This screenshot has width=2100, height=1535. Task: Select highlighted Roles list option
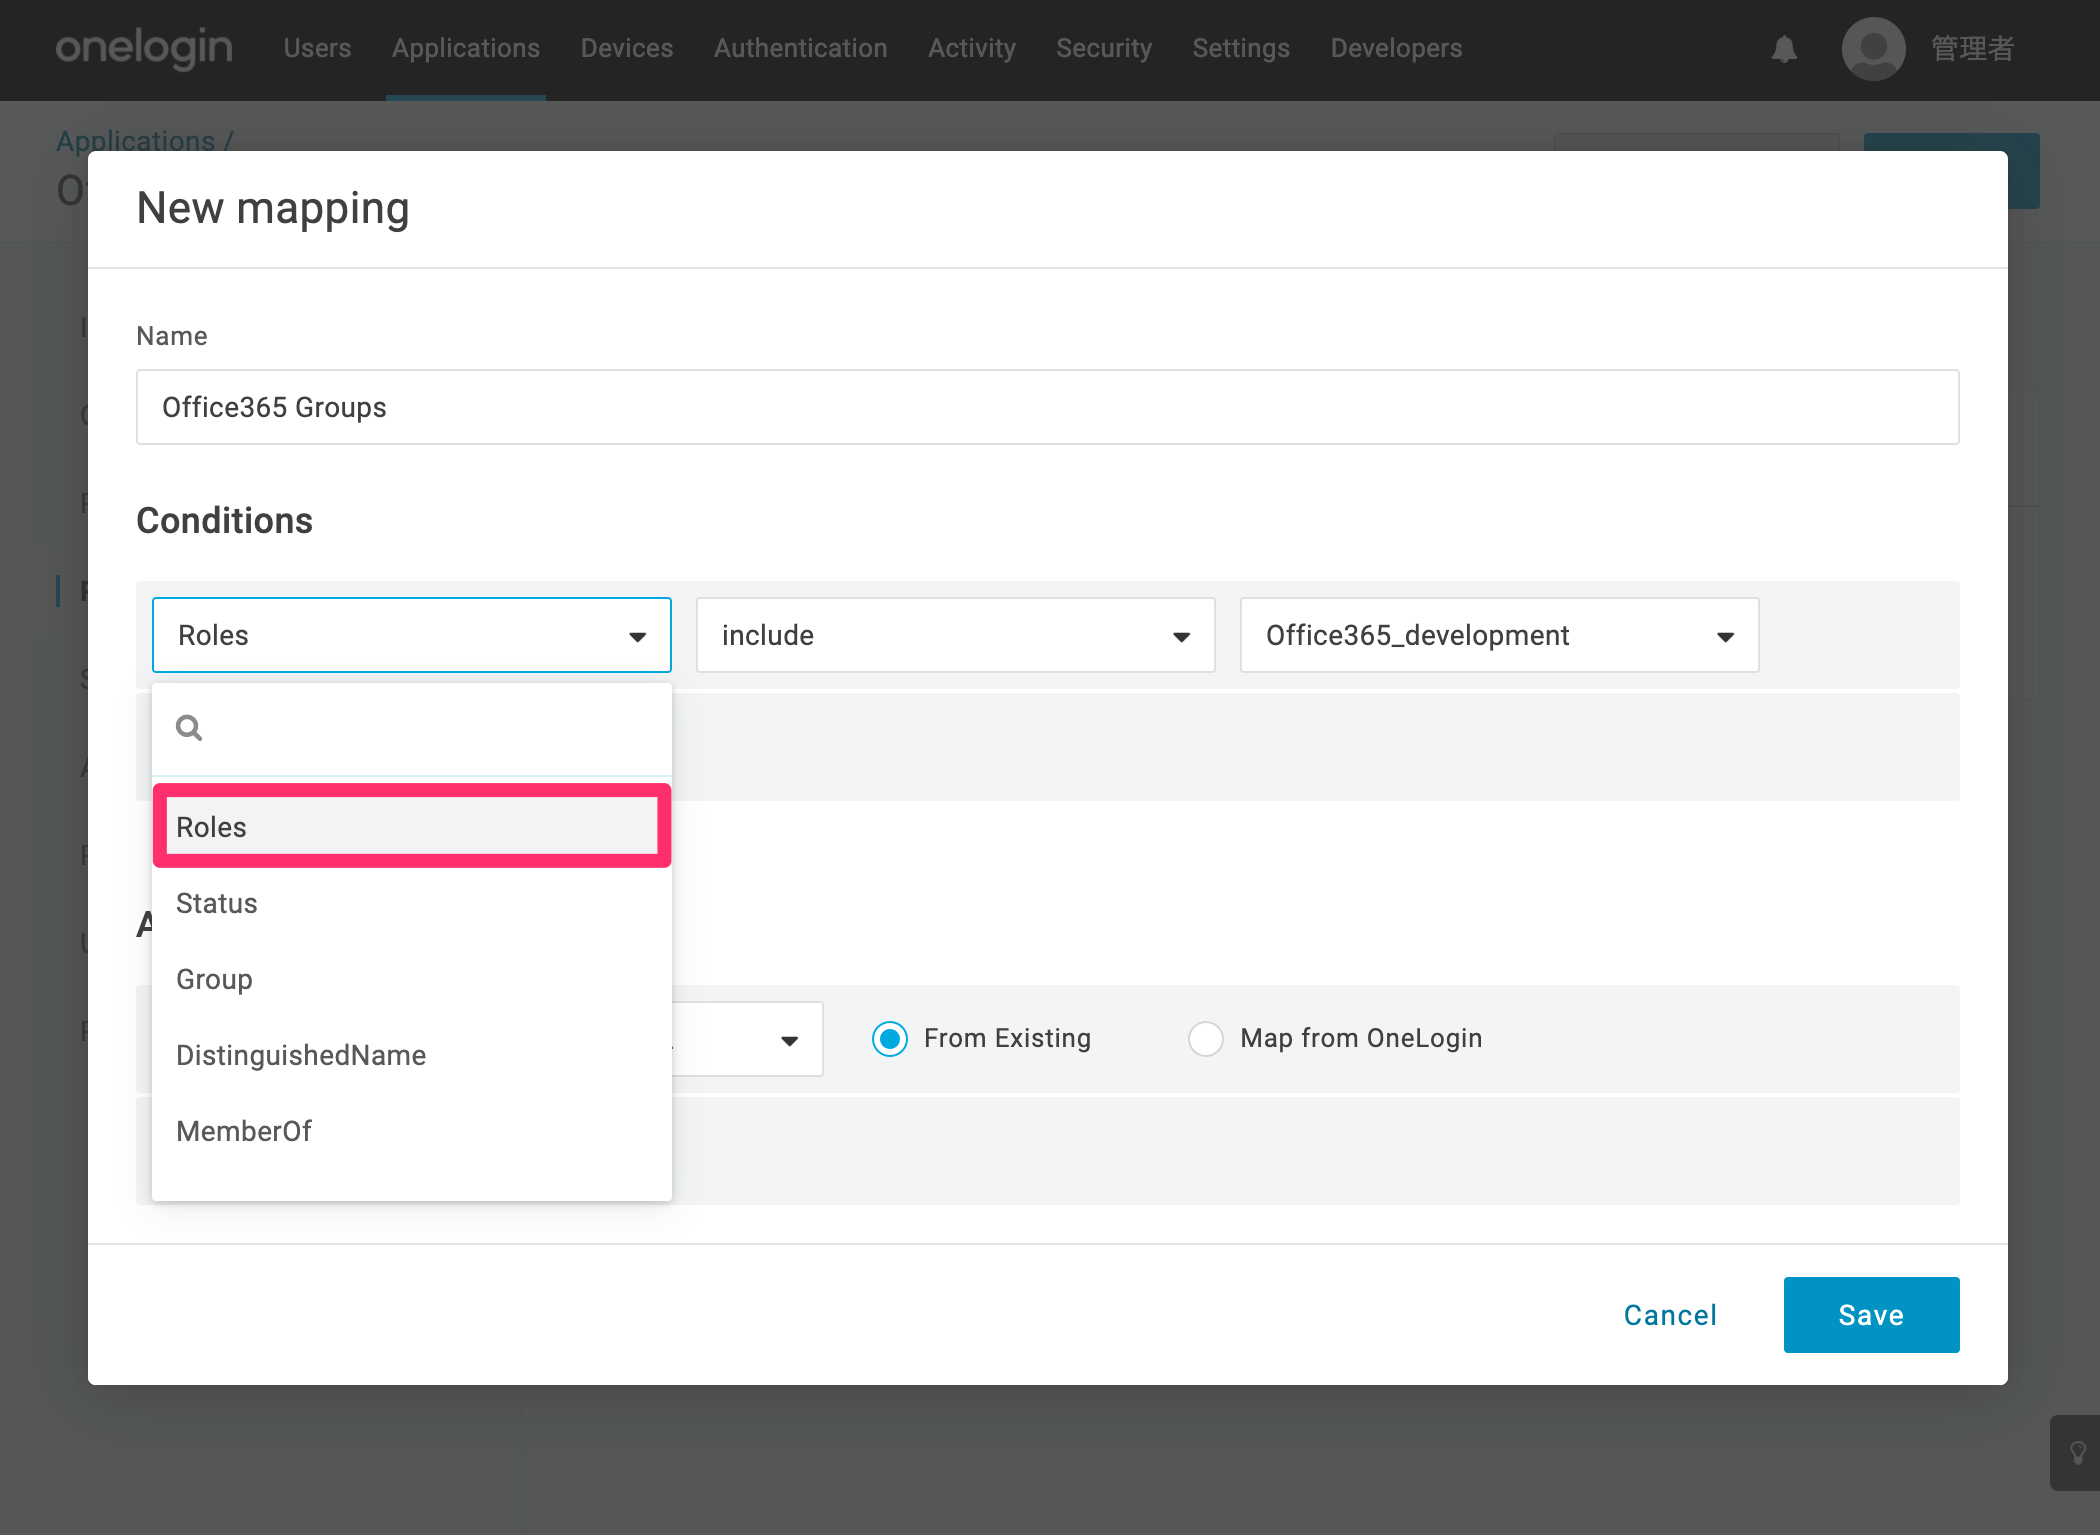pyautogui.click(x=411, y=826)
